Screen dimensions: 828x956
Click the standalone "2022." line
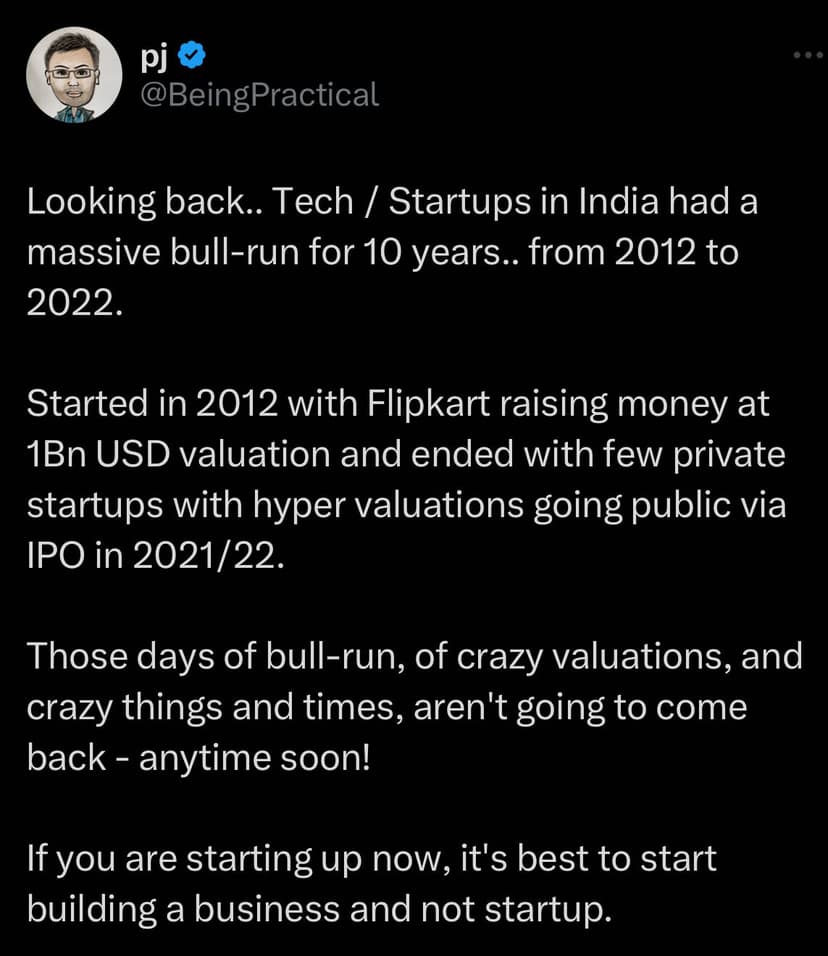point(75,303)
